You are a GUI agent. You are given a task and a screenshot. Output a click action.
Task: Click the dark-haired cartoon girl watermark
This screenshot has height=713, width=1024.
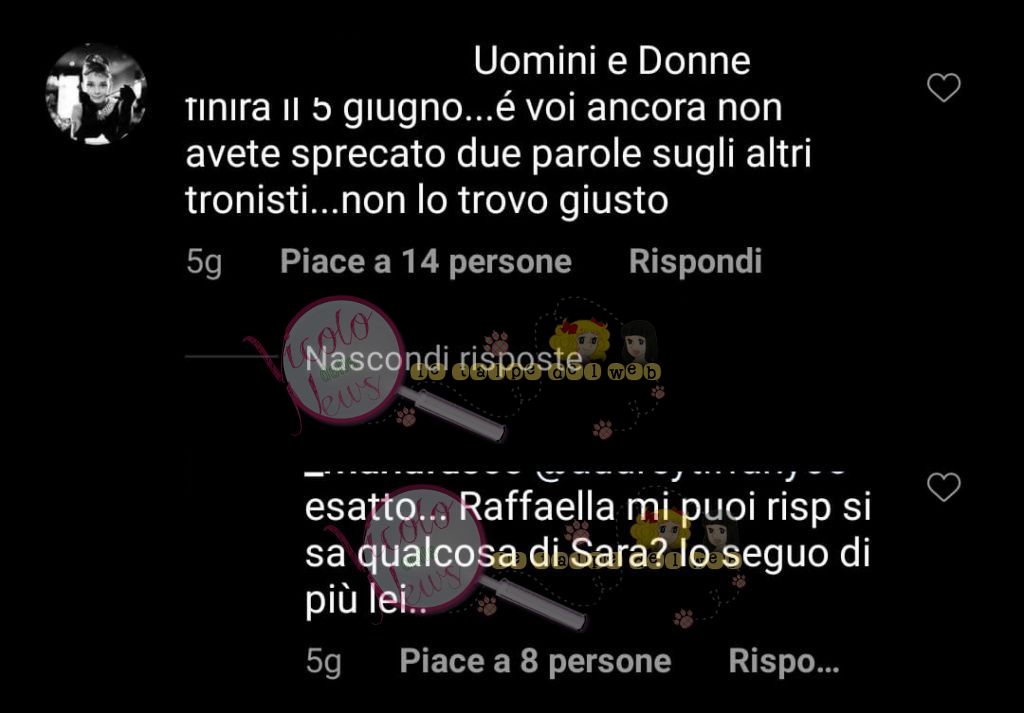click(x=639, y=342)
